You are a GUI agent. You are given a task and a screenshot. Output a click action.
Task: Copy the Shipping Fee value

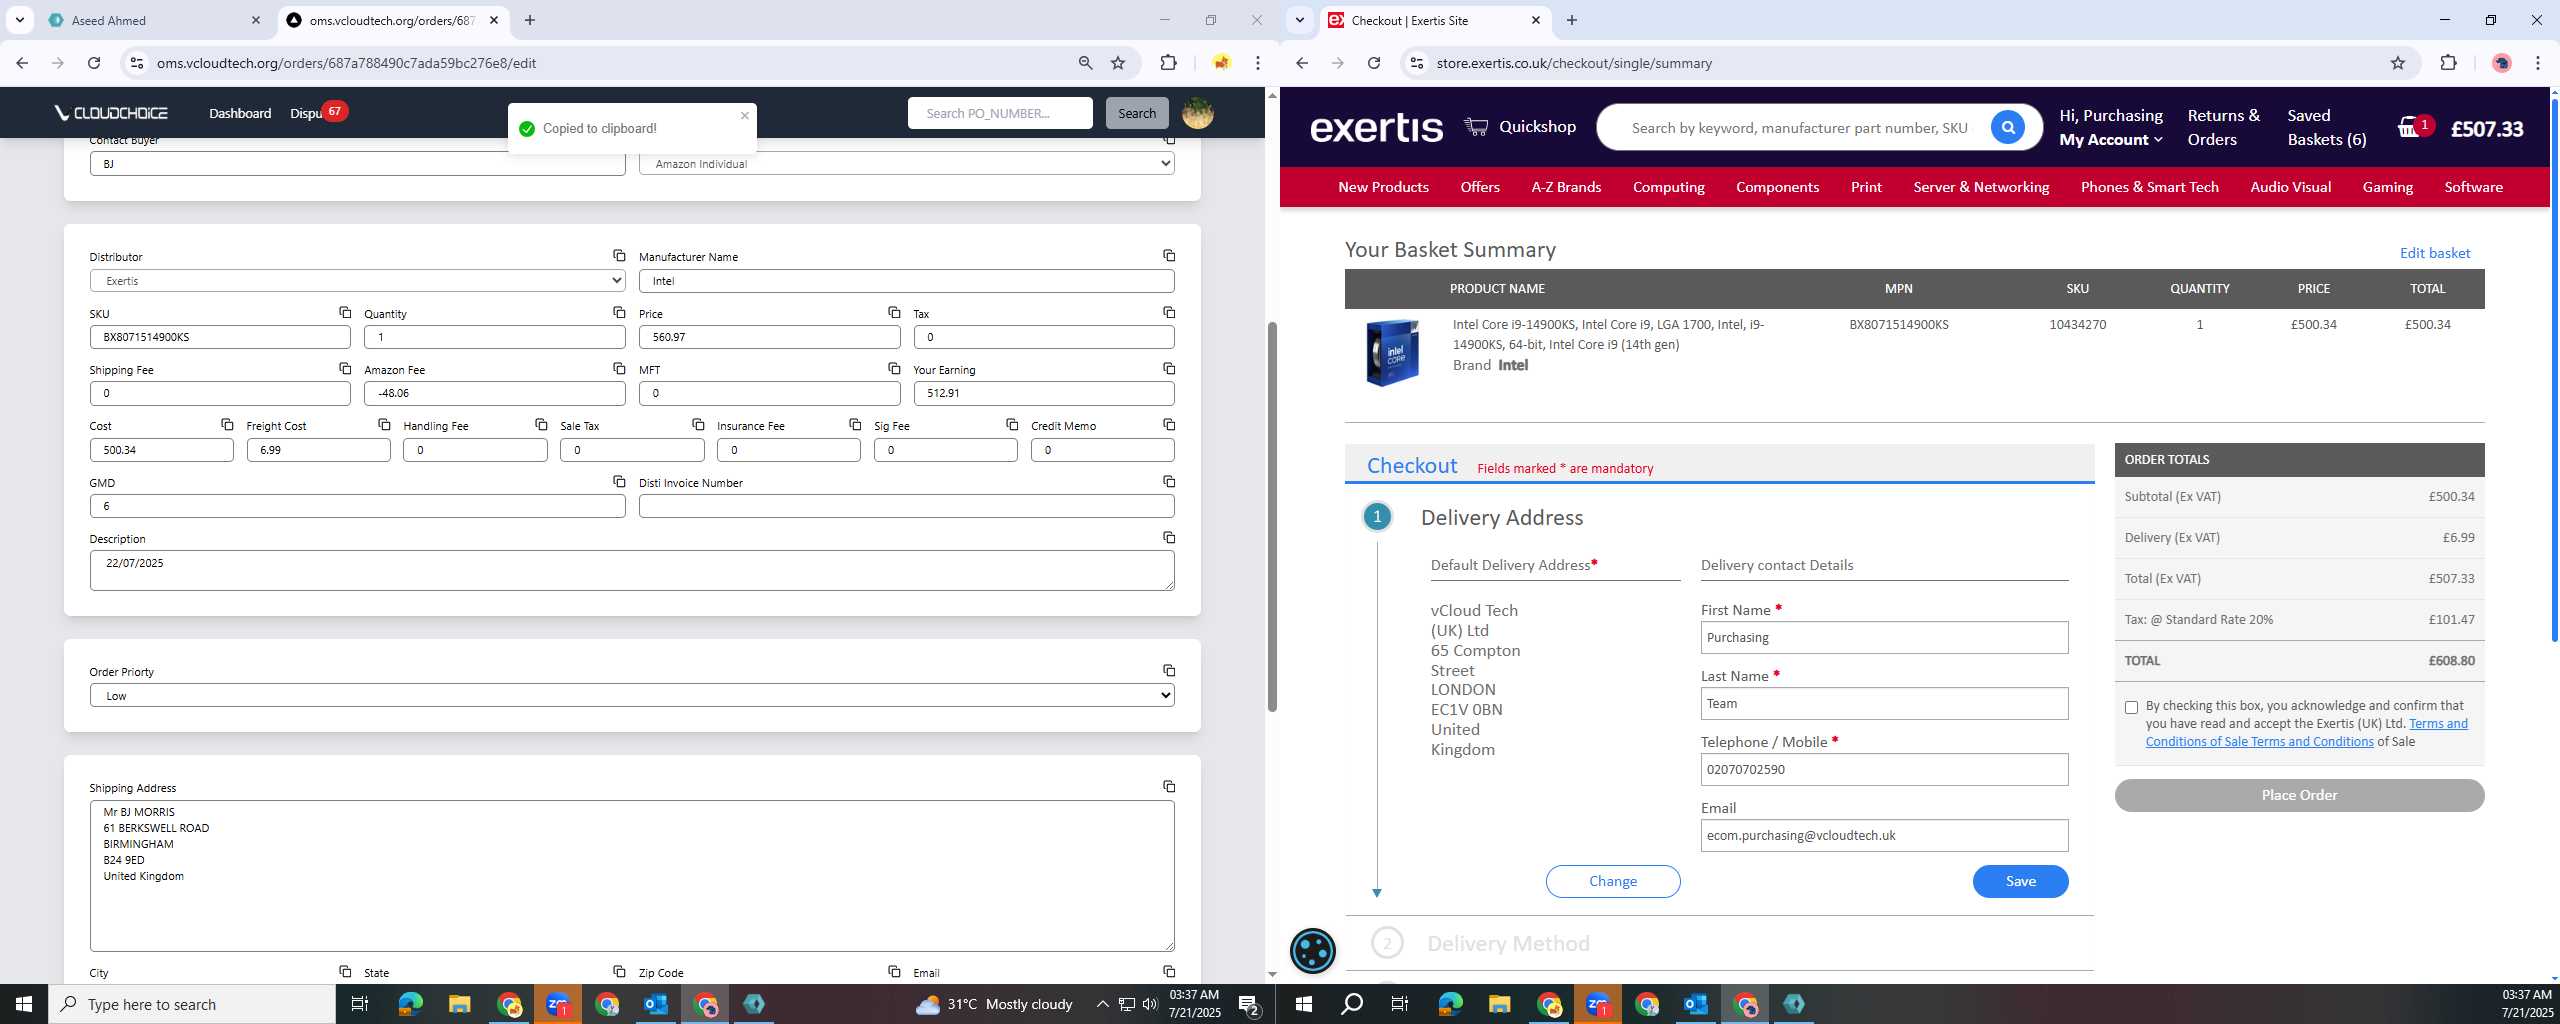pyautogui.click(x=345, y=368)
